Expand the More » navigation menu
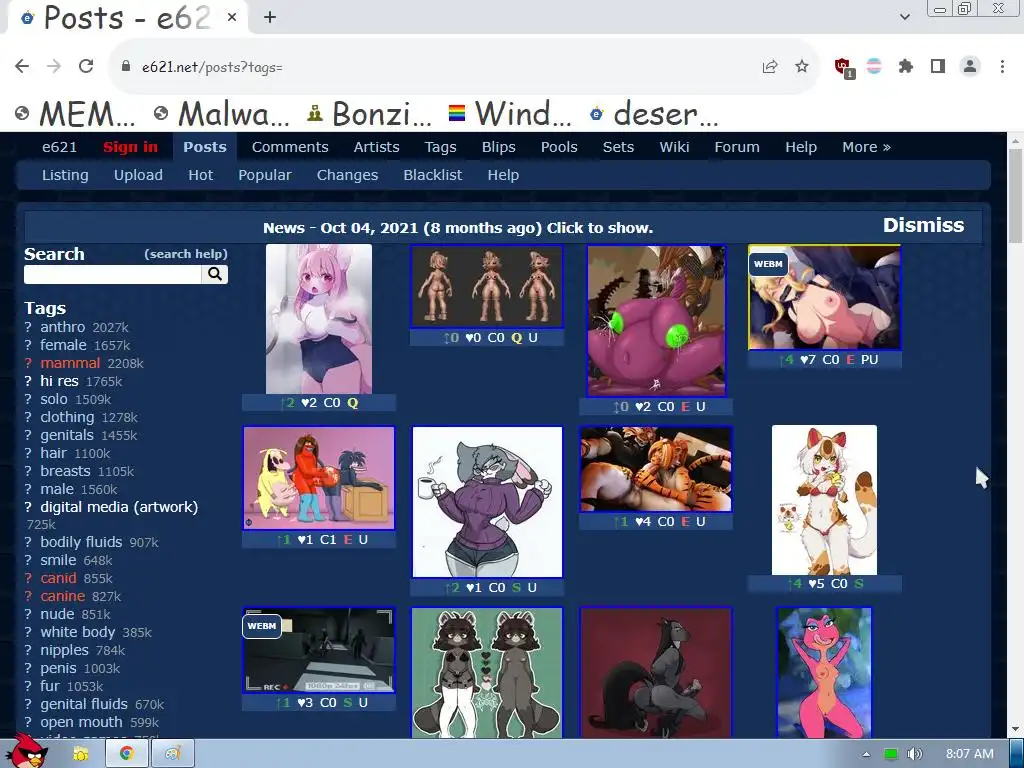Viewport: 1024px width, 768px height. point(866,147)
